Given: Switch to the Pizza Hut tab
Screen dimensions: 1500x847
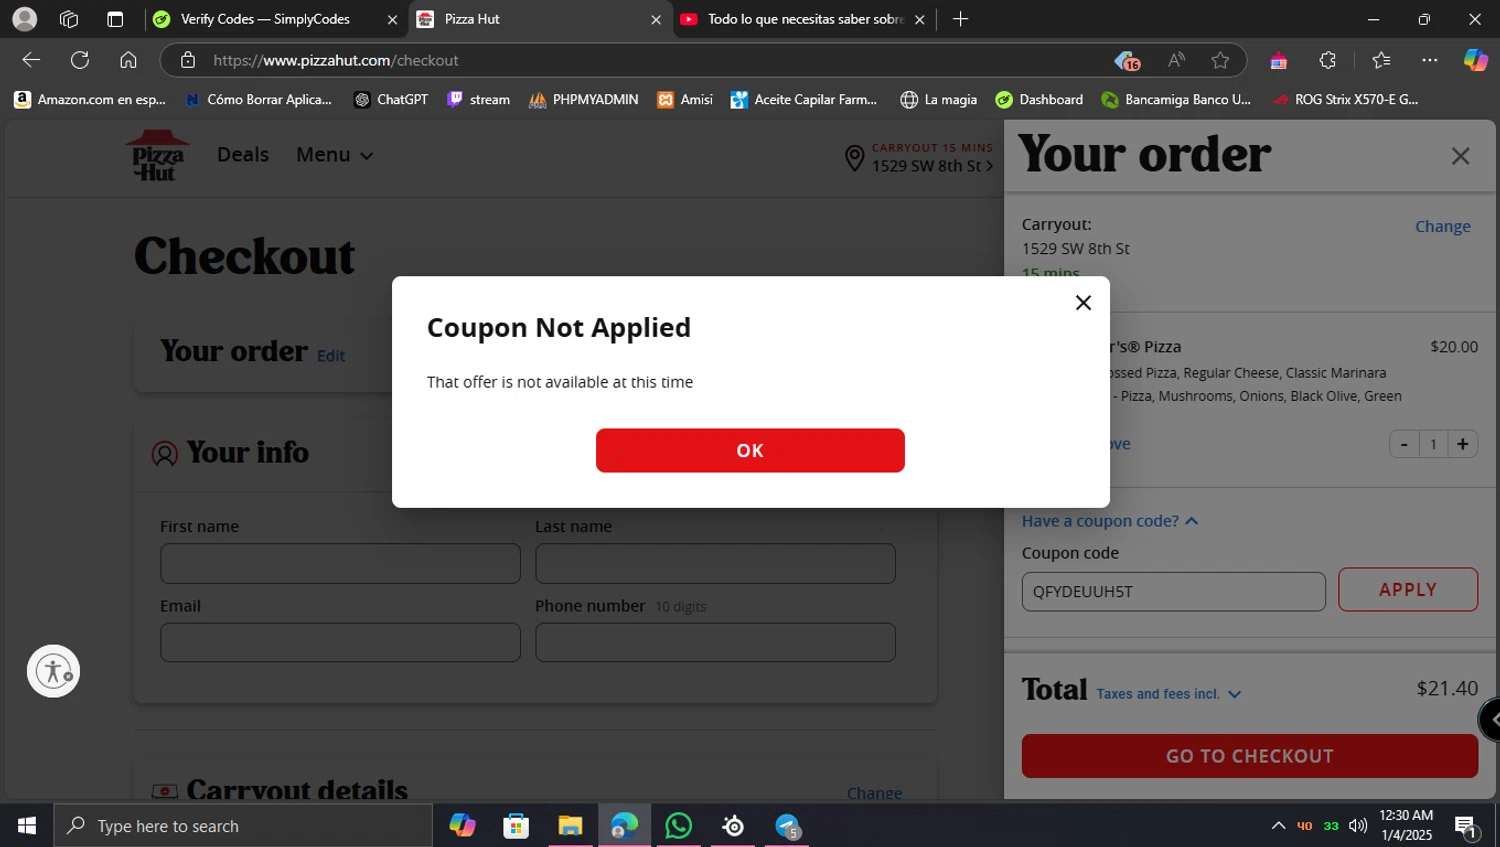Looking at the screenshot, I should click(540, 19).
